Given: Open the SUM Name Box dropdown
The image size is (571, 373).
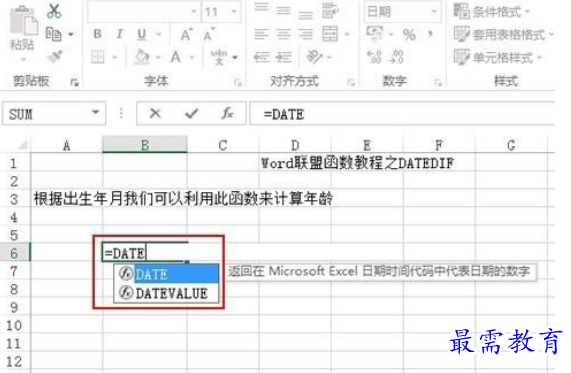Looking at the screenshot, I should point(96,113).
